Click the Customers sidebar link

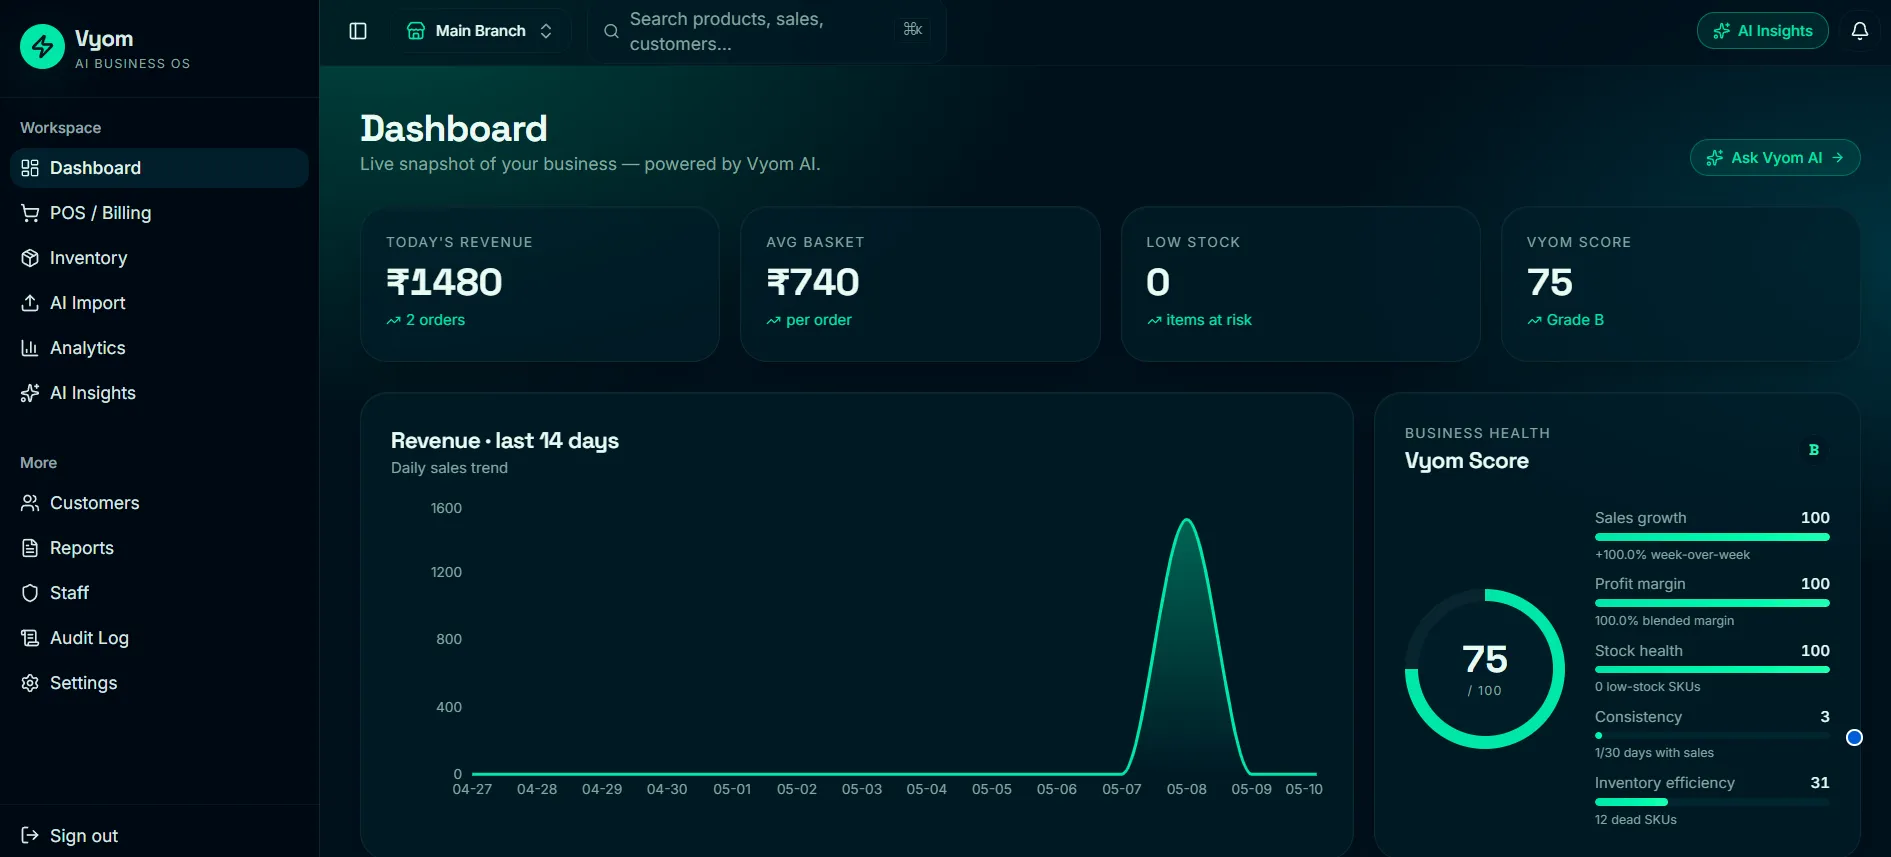tap(159, 503)
